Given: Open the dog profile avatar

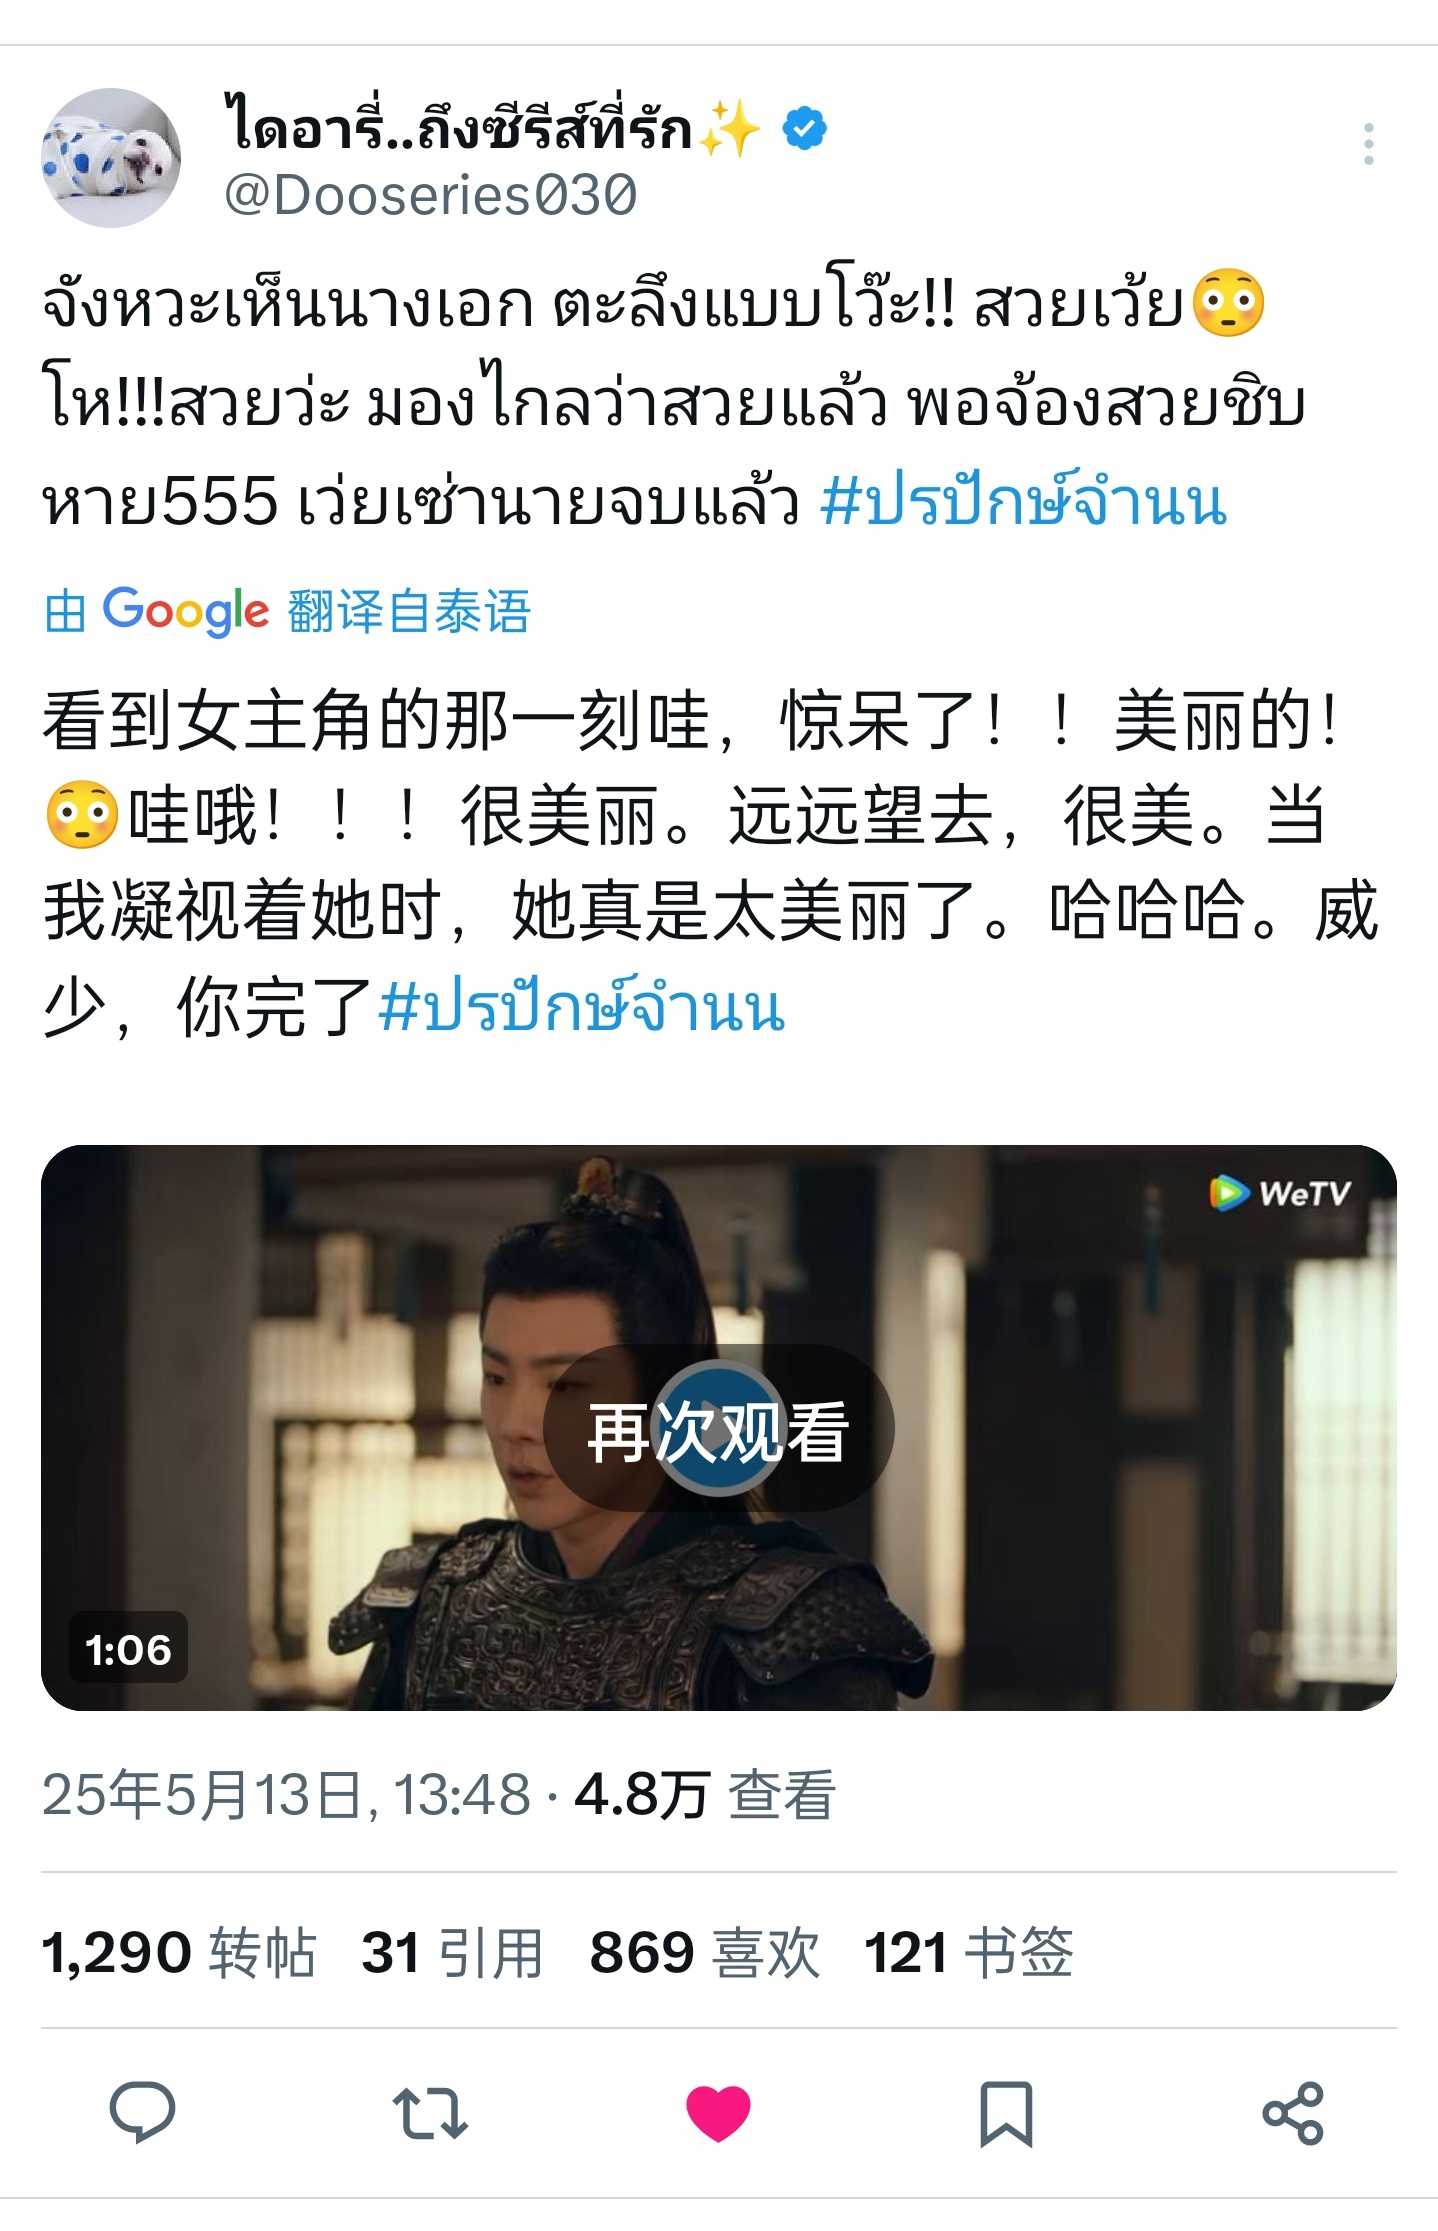Looking at the screenshot, I should [x=111, y=158].
